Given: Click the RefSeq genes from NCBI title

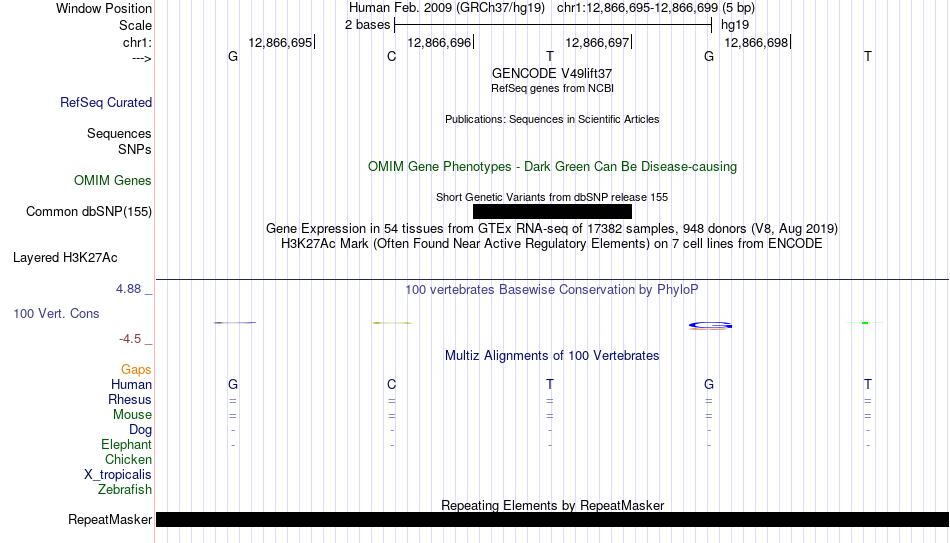Looking at the screenshot, I should [x=552, y=88].
